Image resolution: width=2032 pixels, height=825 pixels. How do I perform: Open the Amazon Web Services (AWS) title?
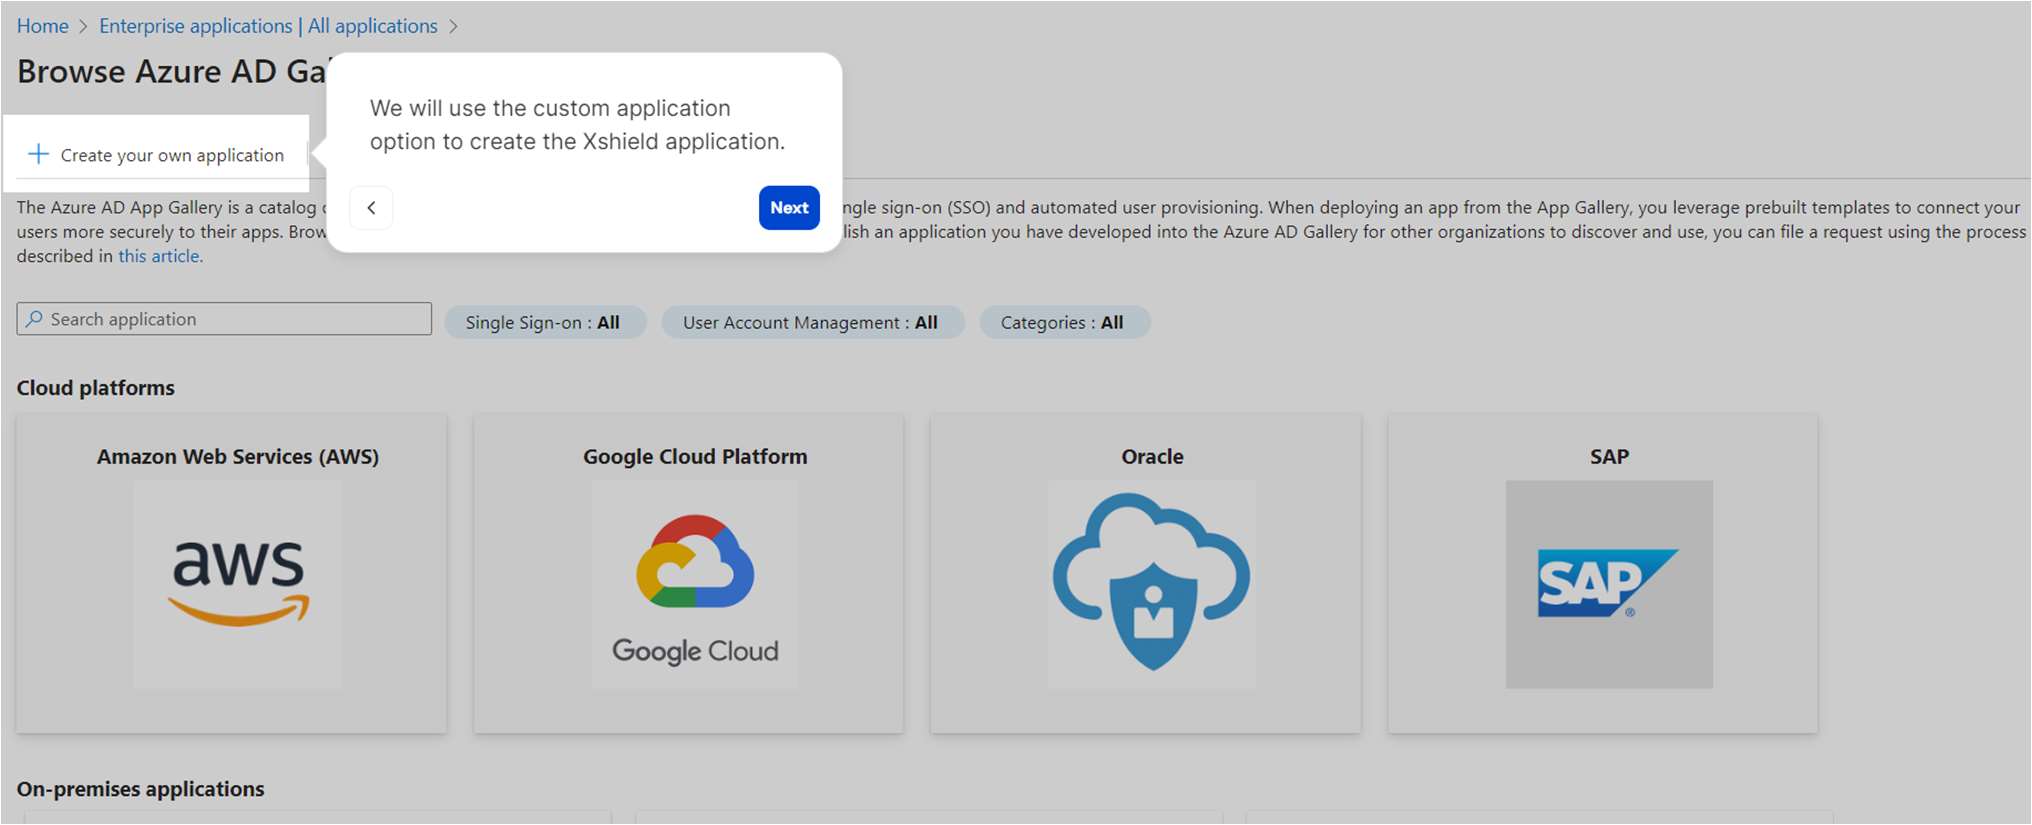tap(238, 457)
